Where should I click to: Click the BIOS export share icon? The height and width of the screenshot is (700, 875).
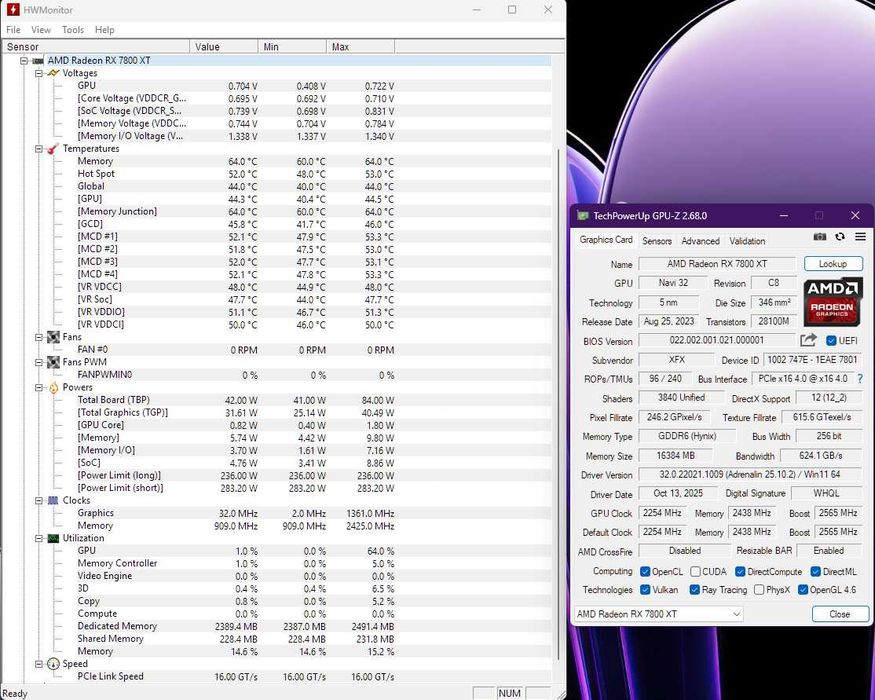(808, 340)
